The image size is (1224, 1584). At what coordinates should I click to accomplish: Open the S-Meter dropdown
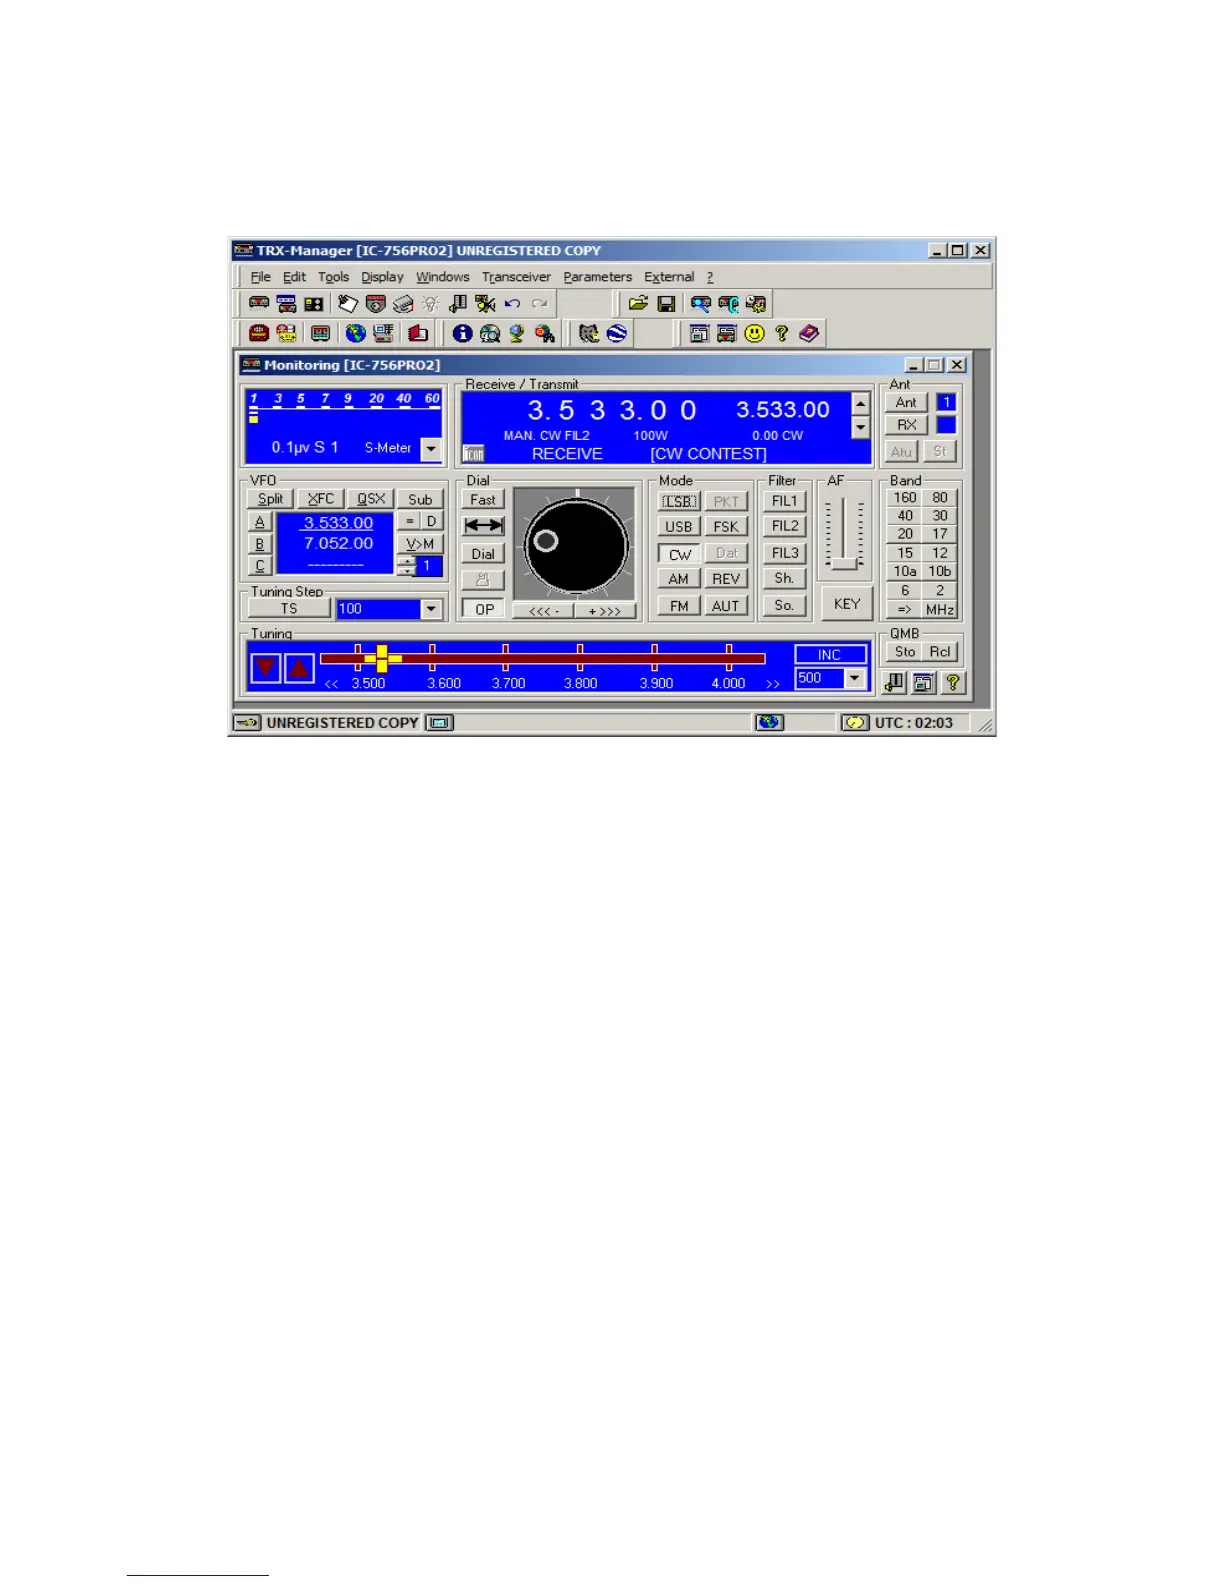[x=431, y=449]
